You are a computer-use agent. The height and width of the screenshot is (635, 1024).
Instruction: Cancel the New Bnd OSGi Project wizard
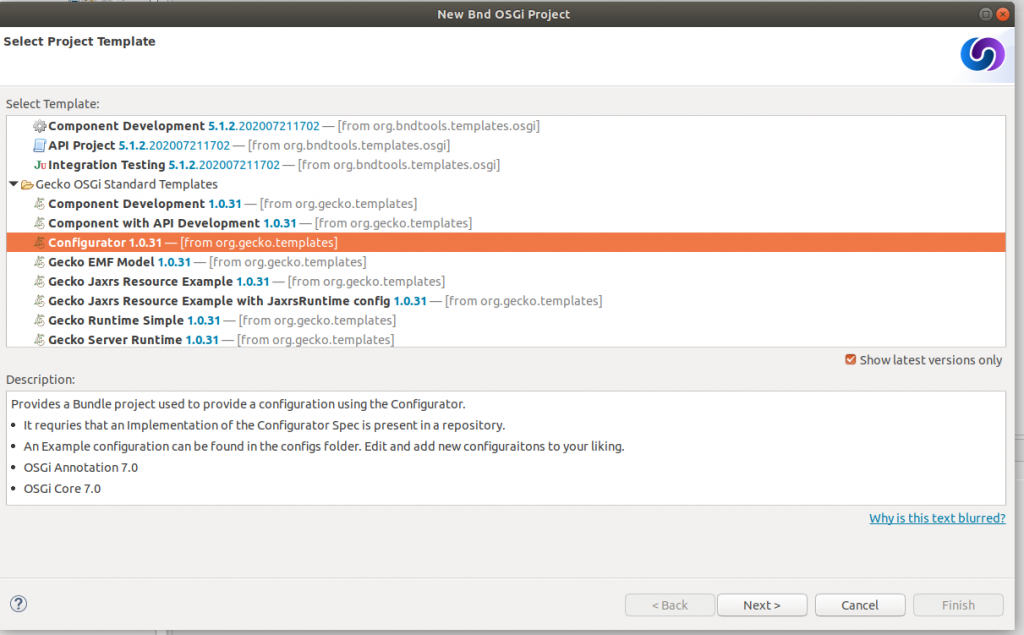[860, 605]
